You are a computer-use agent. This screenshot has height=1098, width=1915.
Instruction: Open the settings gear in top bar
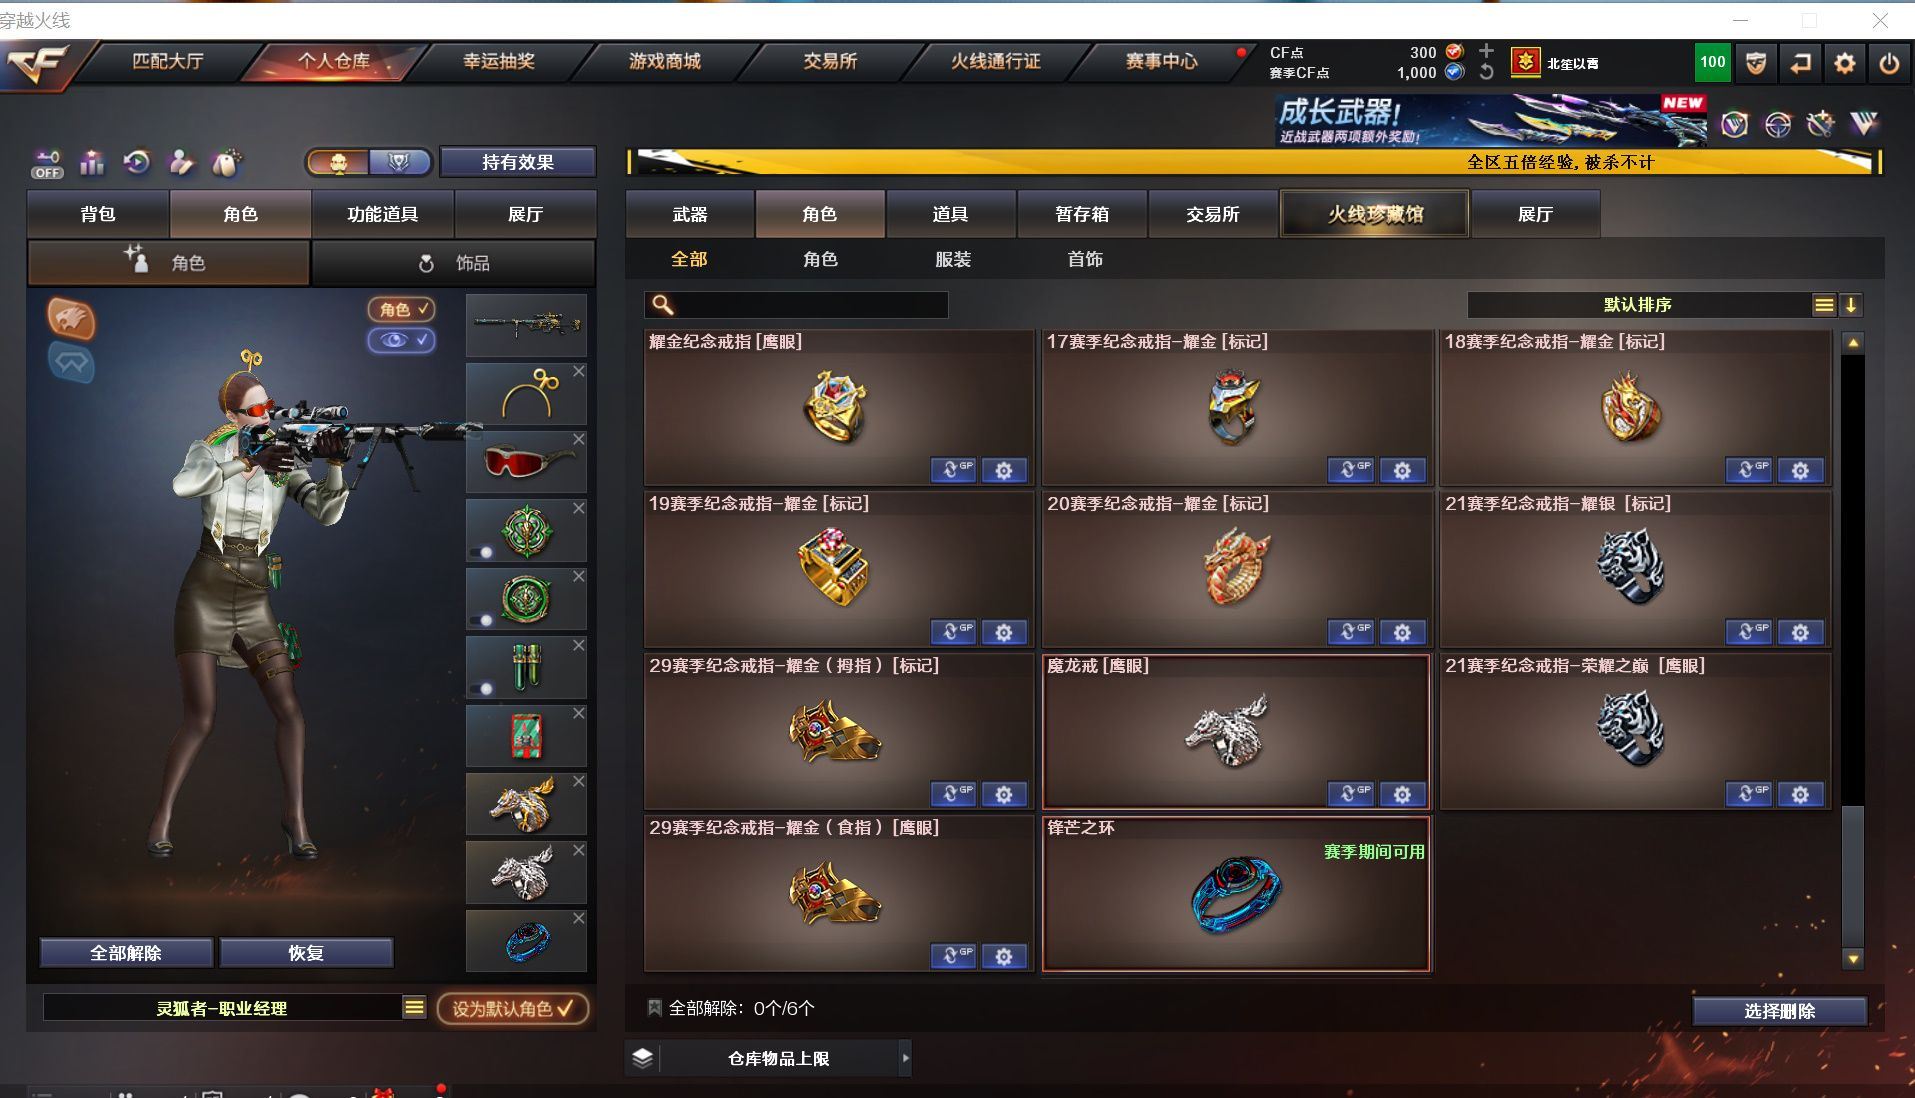(x=1844, y=63)
